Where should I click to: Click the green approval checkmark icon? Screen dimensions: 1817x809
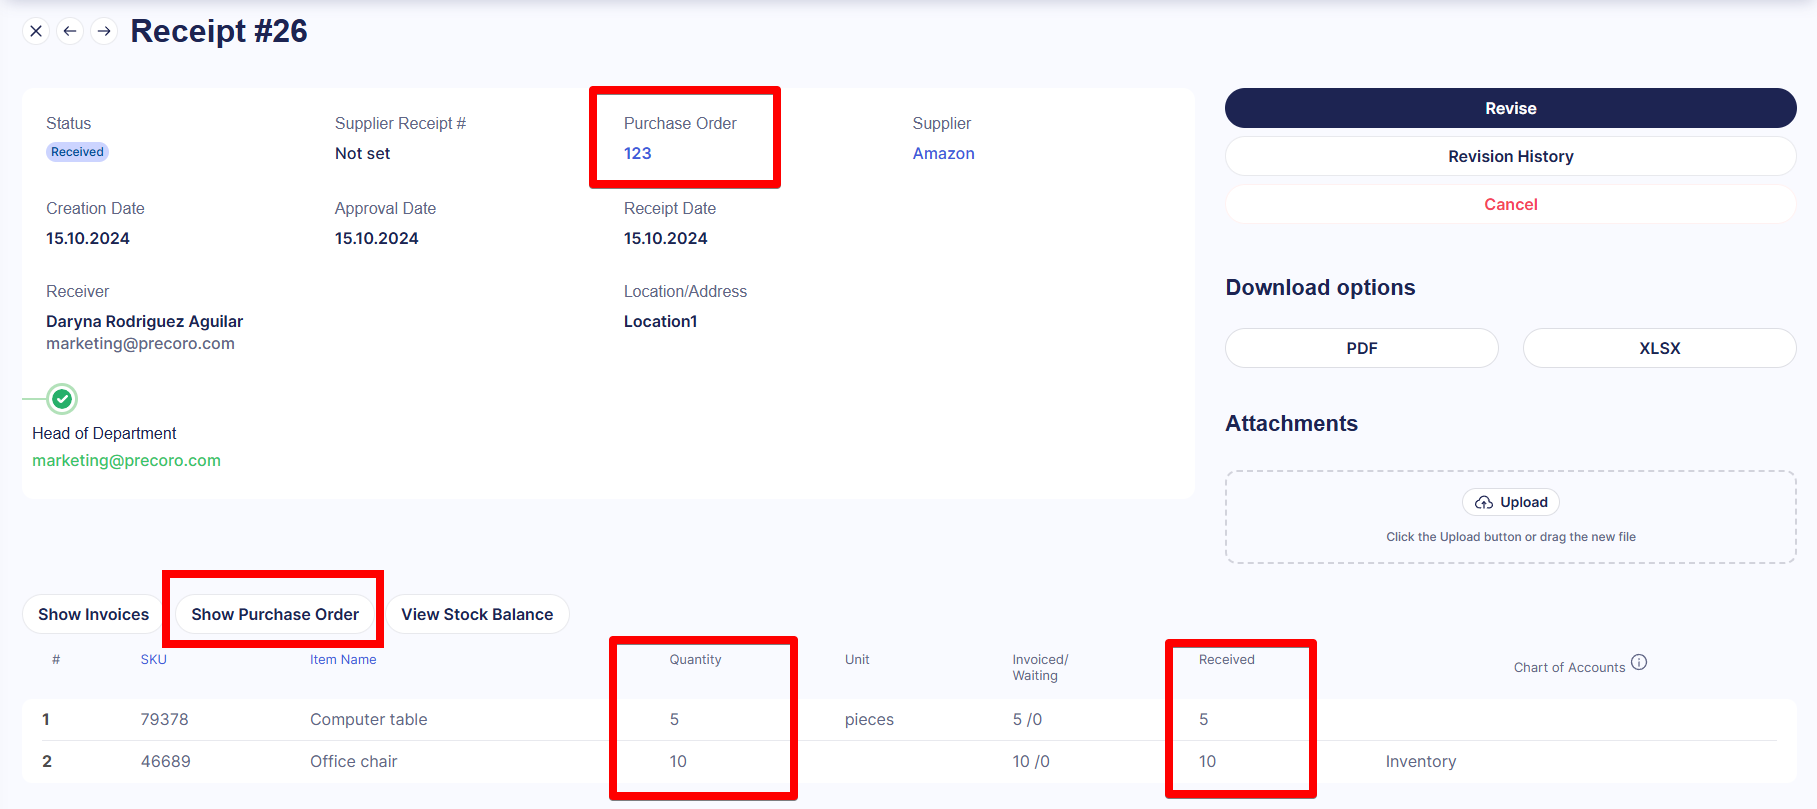click(62, 400)
